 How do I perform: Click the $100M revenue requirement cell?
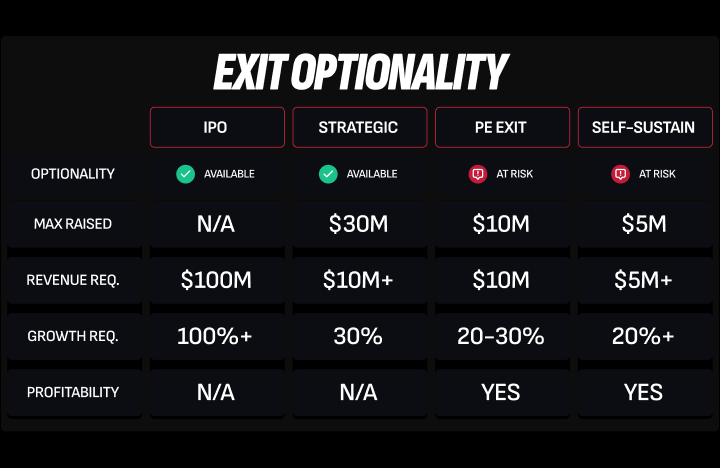217,280
